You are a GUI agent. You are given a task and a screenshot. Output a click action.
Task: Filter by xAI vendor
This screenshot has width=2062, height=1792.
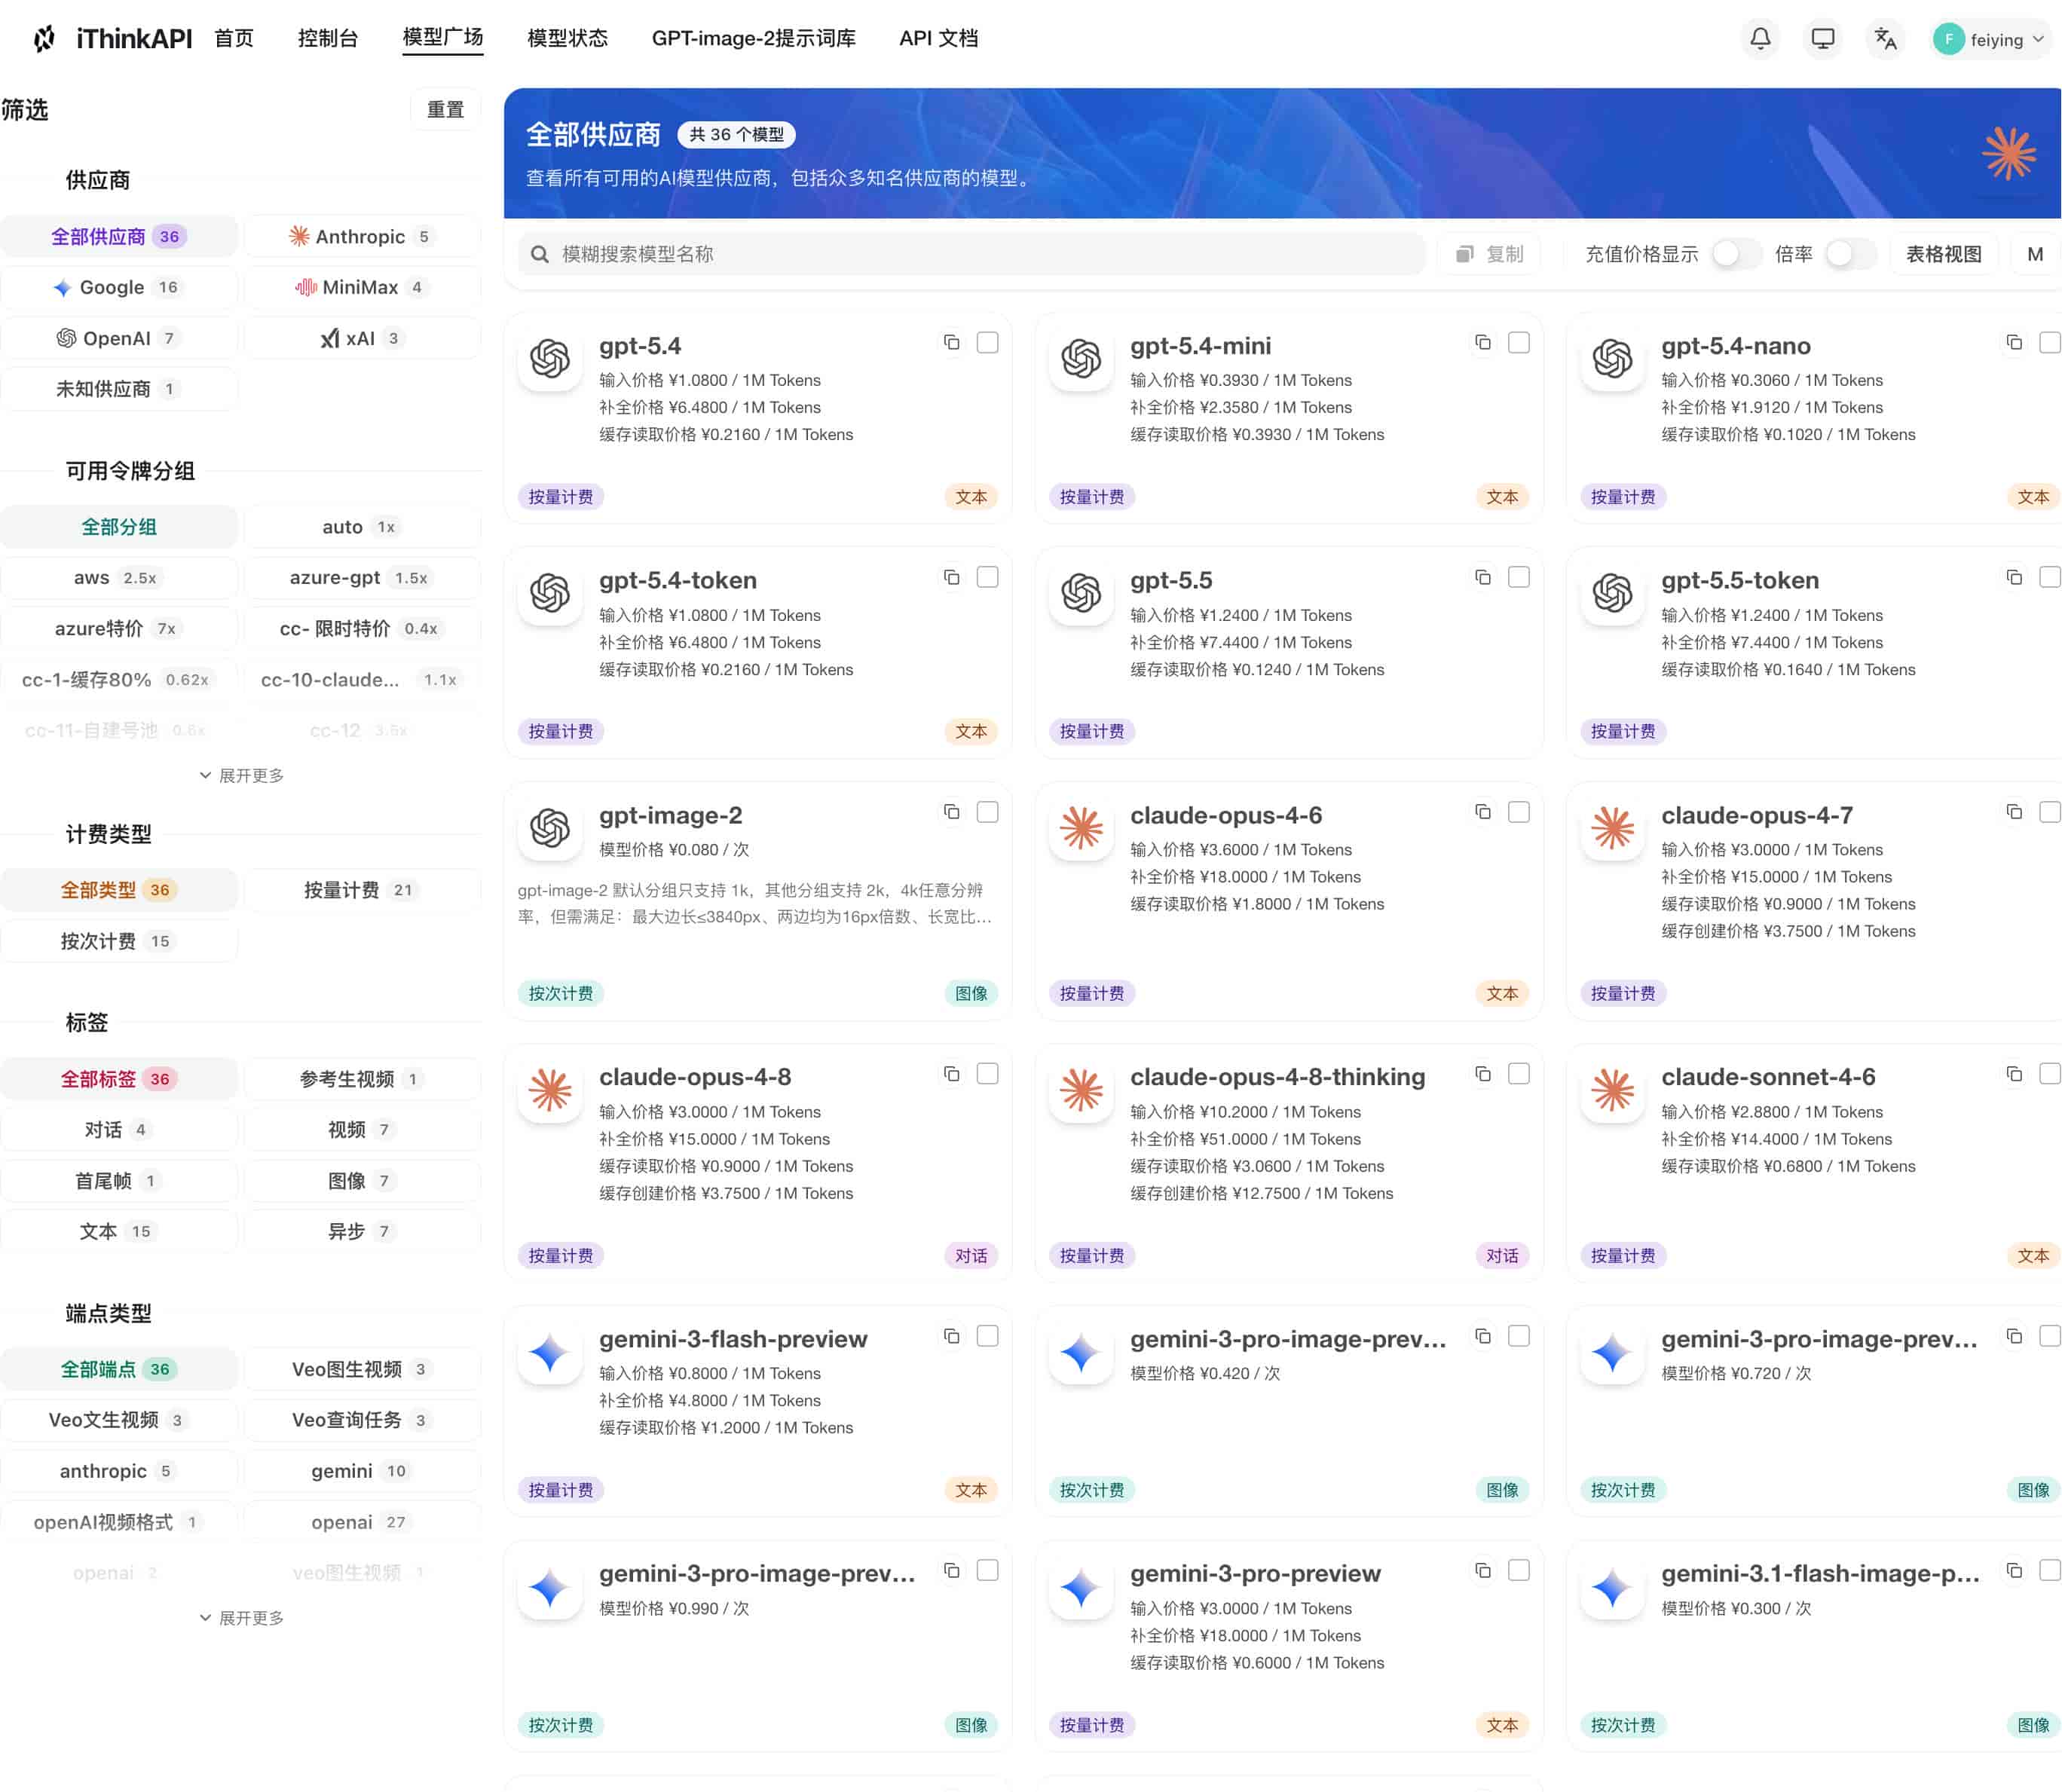[x=362, y=338]
